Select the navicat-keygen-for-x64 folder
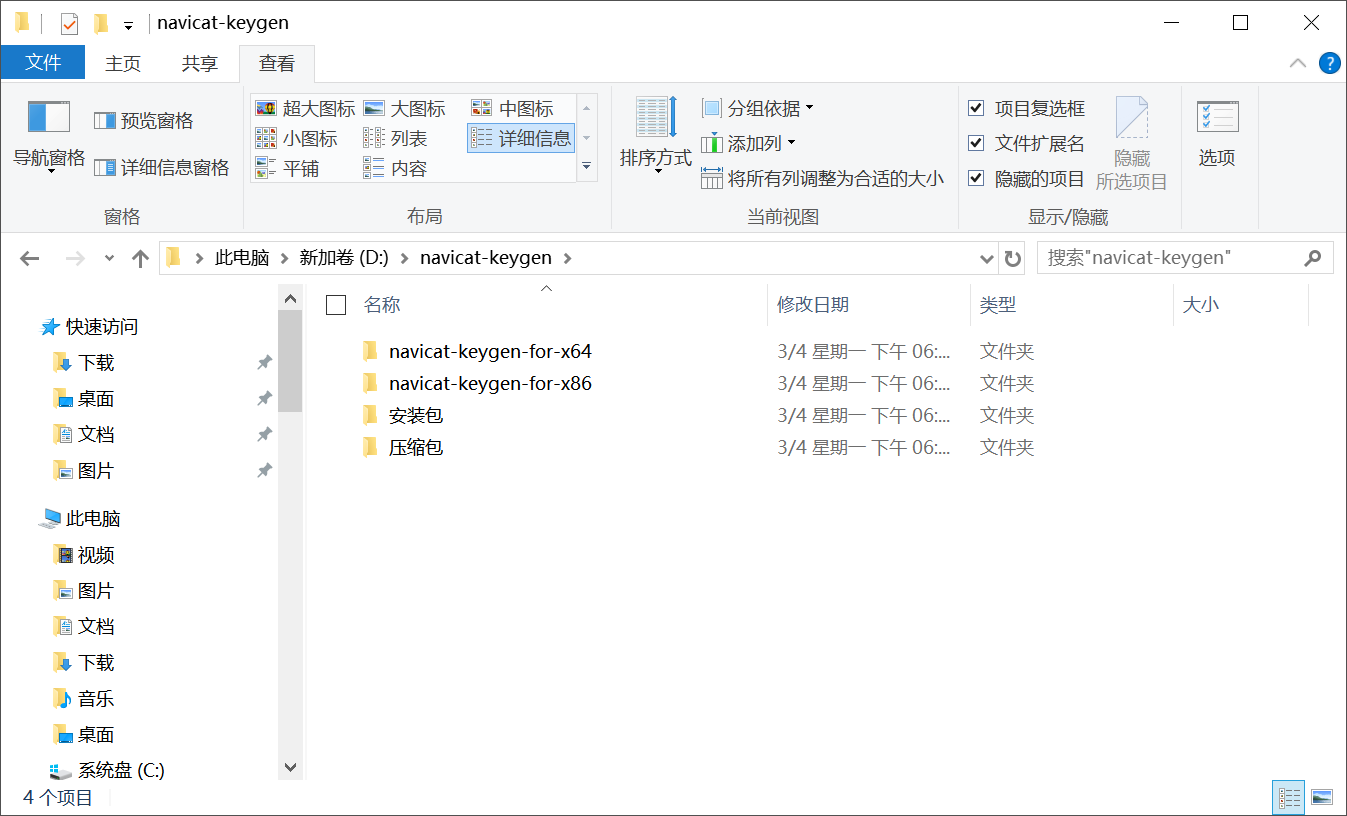Viewport: 1347px width, 816px height. coord(490,352)
